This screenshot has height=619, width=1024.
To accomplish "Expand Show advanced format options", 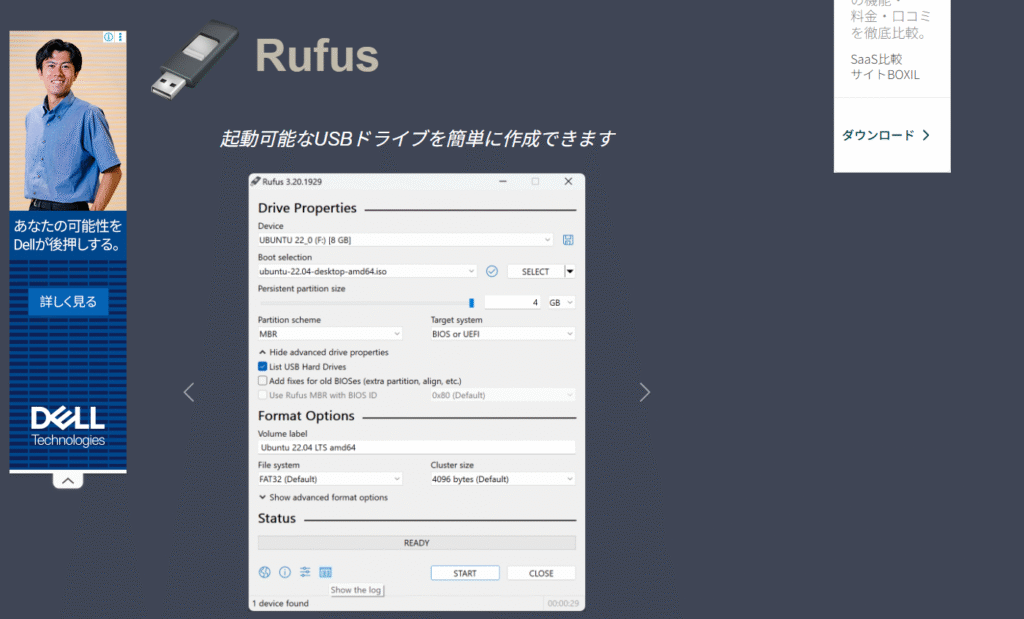I will pyautogui.click(x=323, y=497).
